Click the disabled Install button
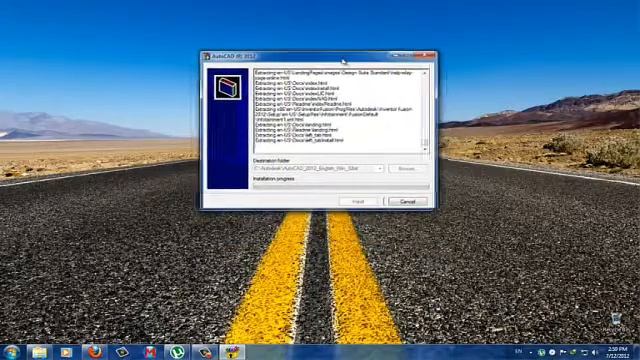This screenshot has height=360, width=640. (358, 202)
